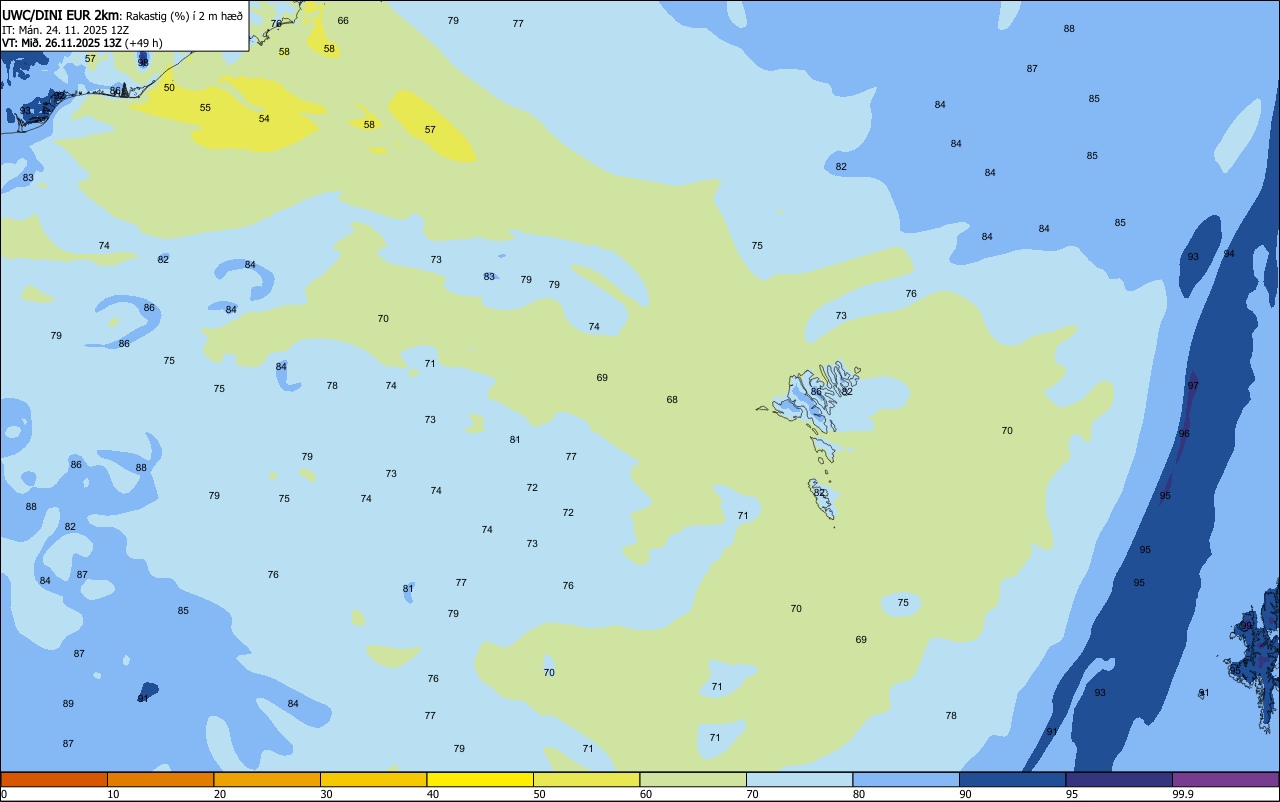Viewport: 1280px width, 802px height.
Task: Click the 10–20 orange legend swatch
Action: click(x=160, y=779)
